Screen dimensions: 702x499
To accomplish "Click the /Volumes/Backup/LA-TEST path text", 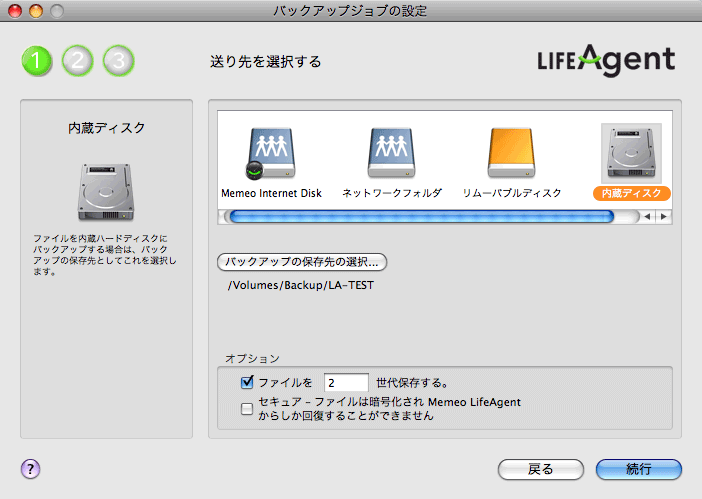I will click(301, 286).
